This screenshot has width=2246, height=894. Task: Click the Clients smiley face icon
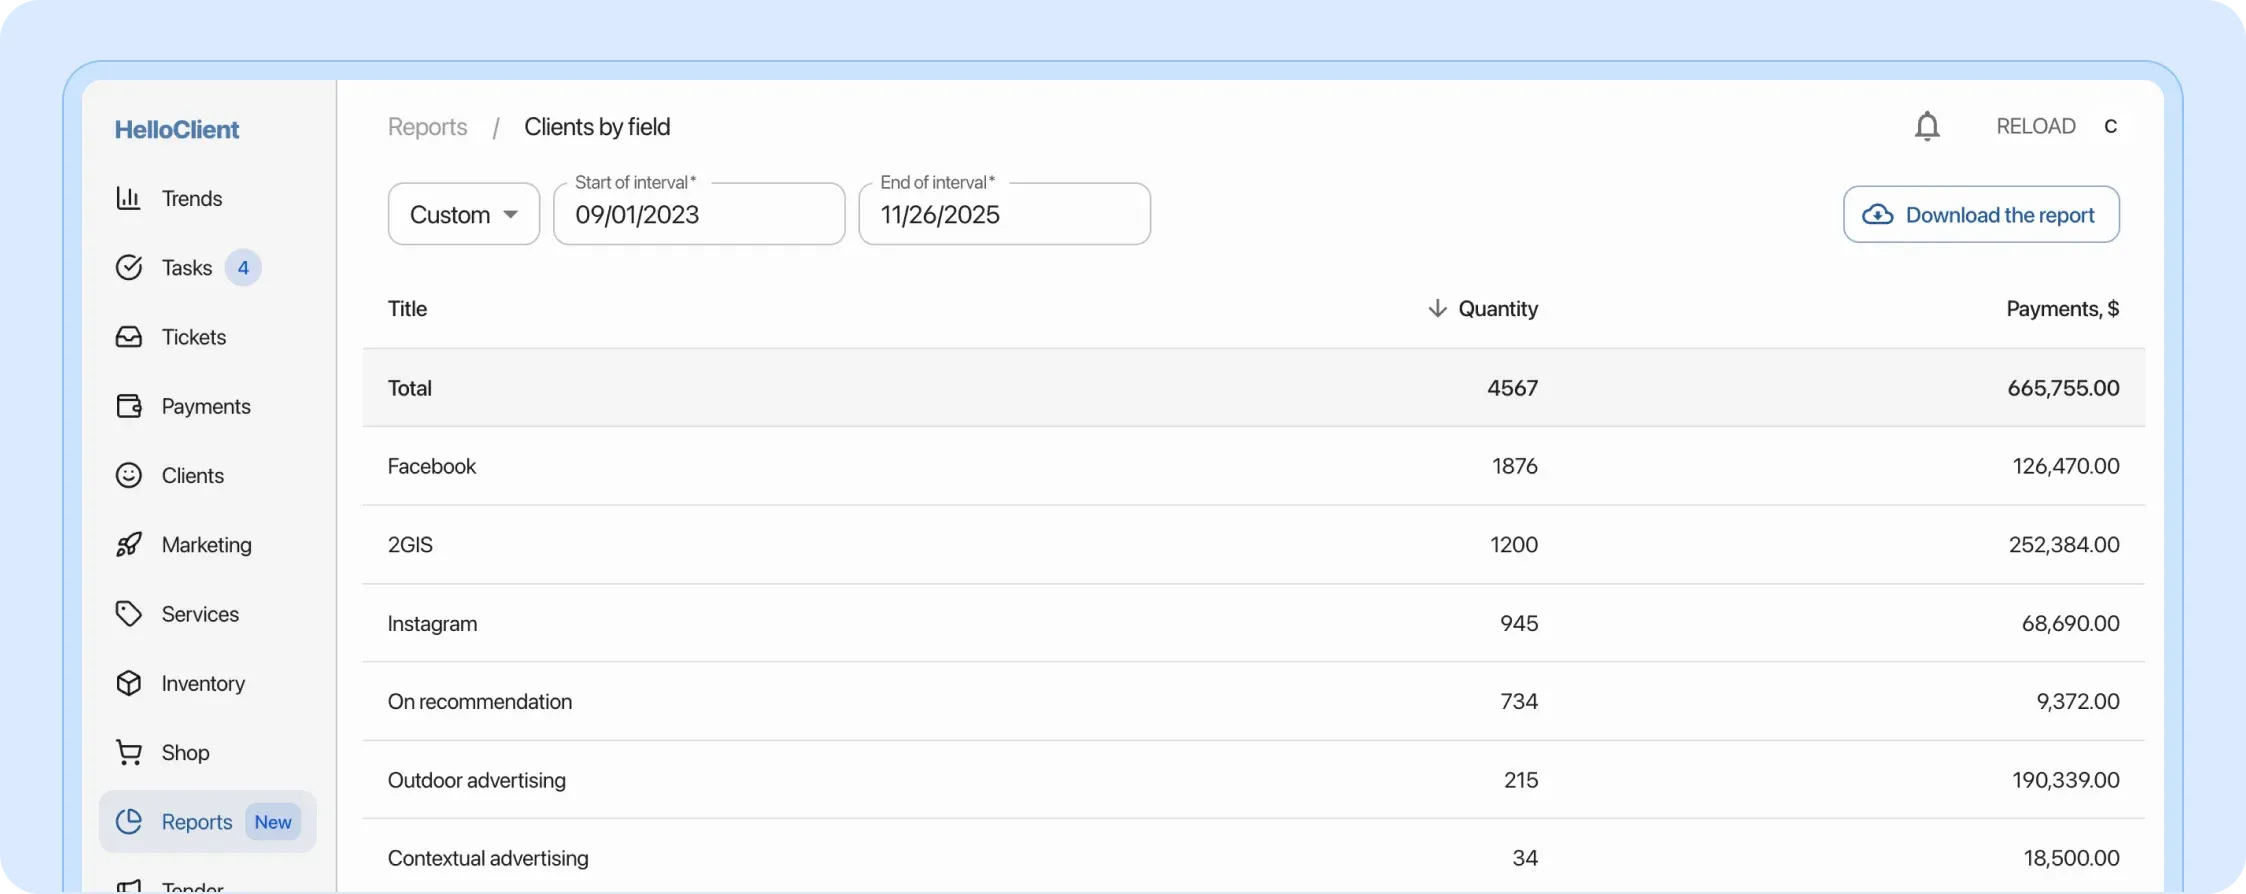click(x=128, y=475)
